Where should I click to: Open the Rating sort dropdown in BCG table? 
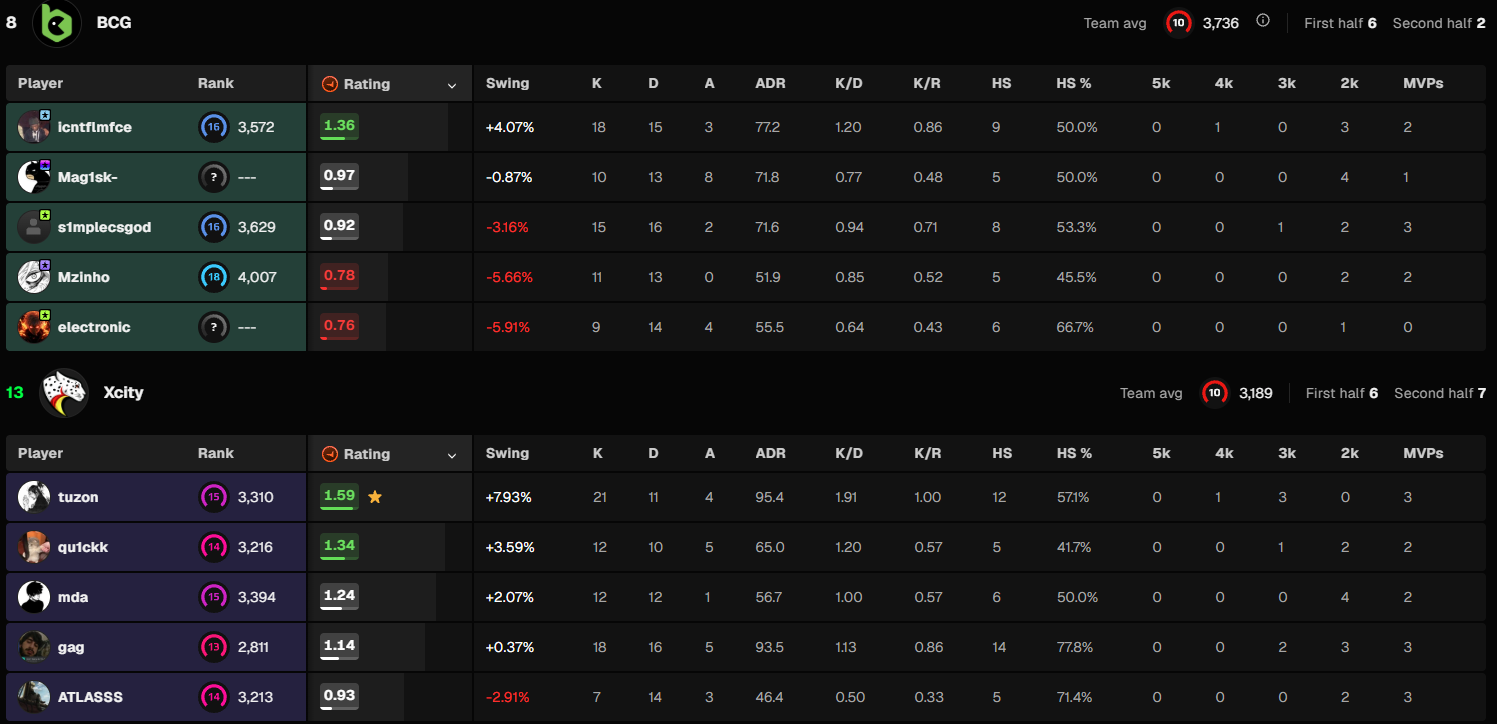tap(452, 86)
